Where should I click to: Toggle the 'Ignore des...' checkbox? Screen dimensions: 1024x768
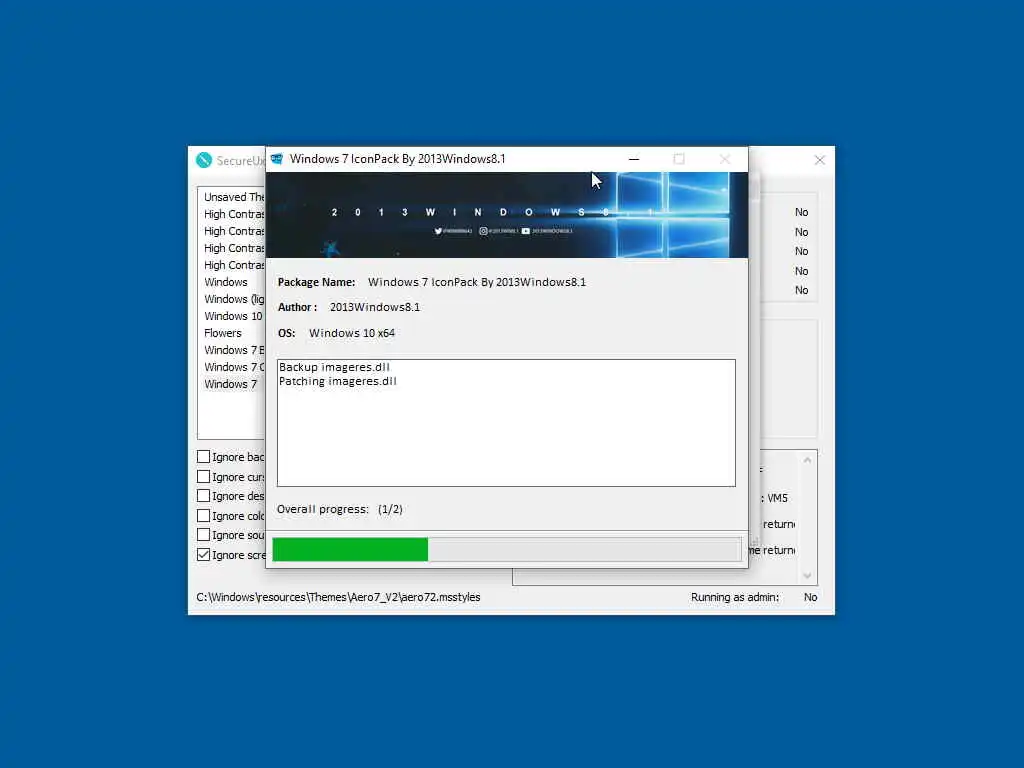[x=204, y=496]
